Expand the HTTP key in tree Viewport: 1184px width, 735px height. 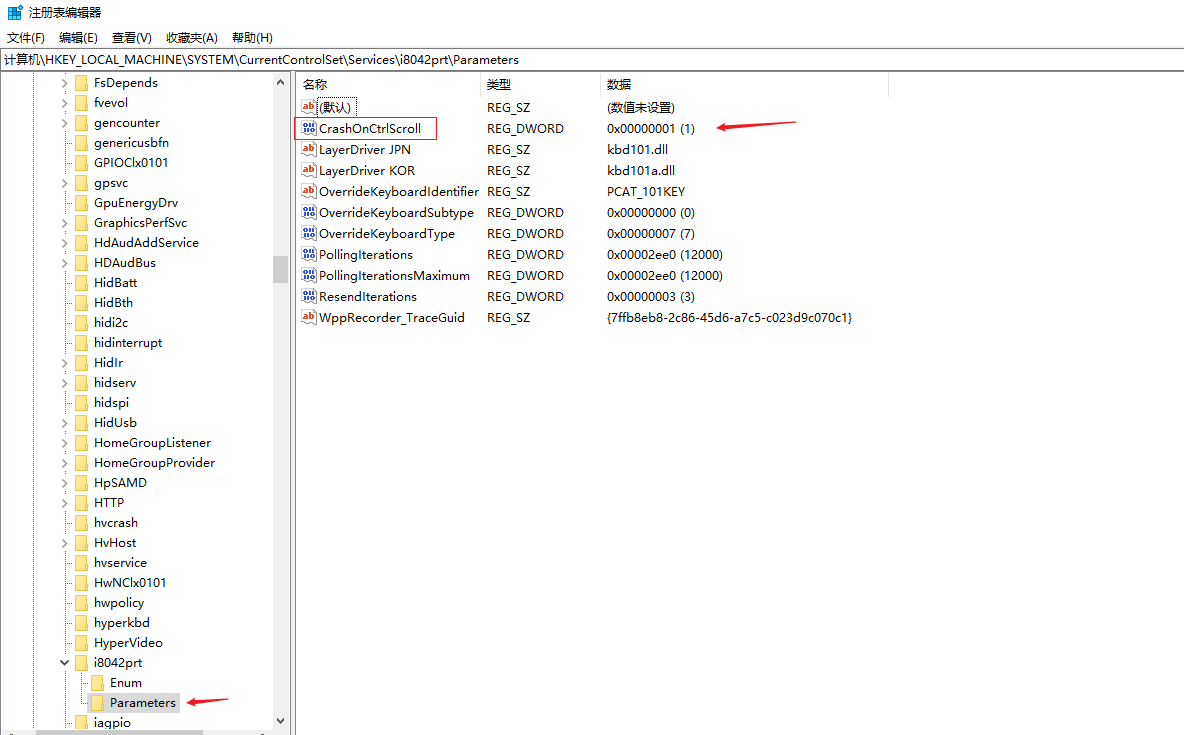click(x=65, y=503)
